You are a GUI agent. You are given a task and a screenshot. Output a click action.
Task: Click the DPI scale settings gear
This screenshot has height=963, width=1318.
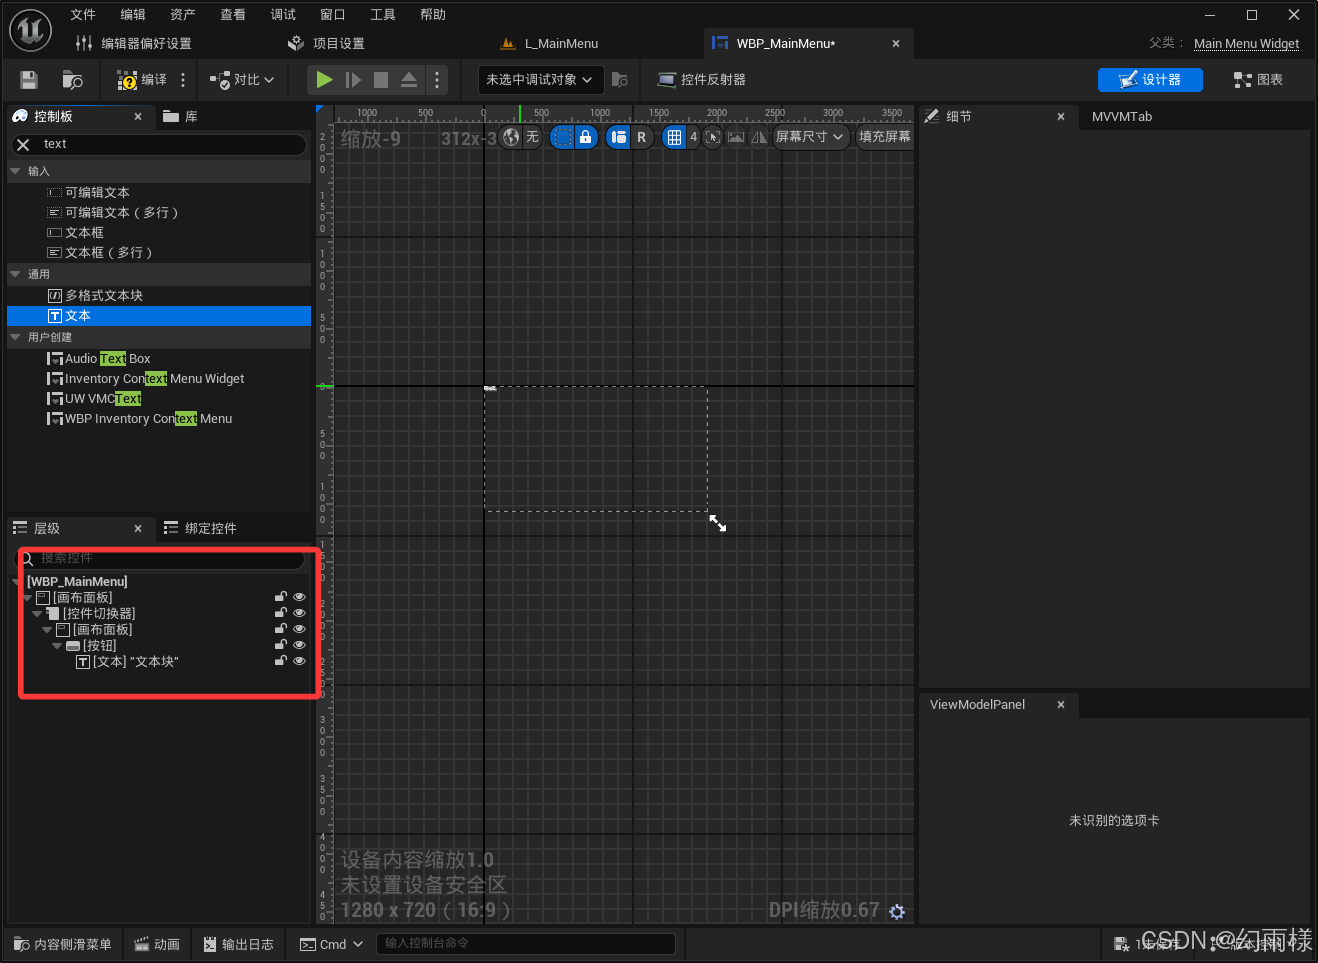point(897,912)
